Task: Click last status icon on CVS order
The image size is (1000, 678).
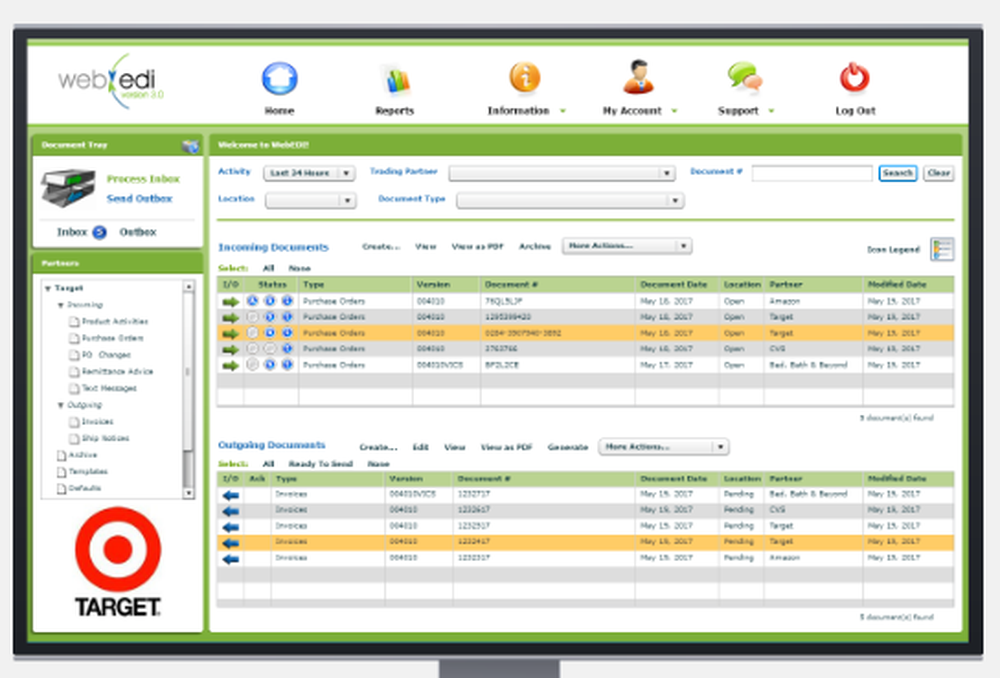Action: click(x=287, y=349)
